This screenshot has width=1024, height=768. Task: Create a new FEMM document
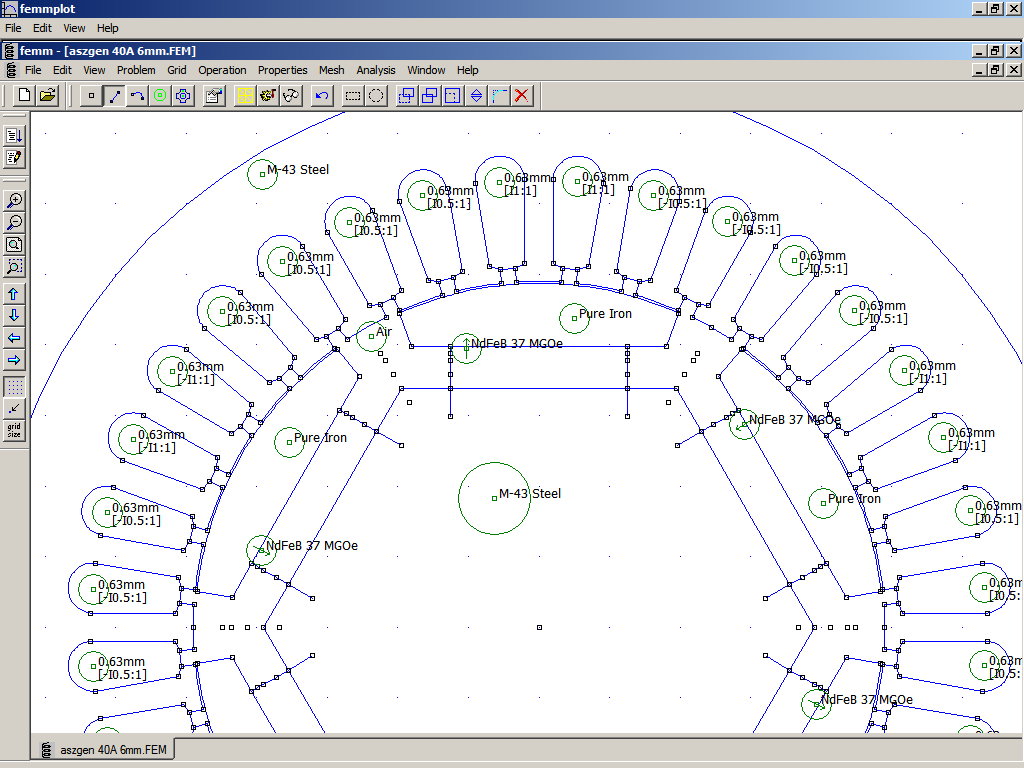pyautogui.click(x=24, y=95)
